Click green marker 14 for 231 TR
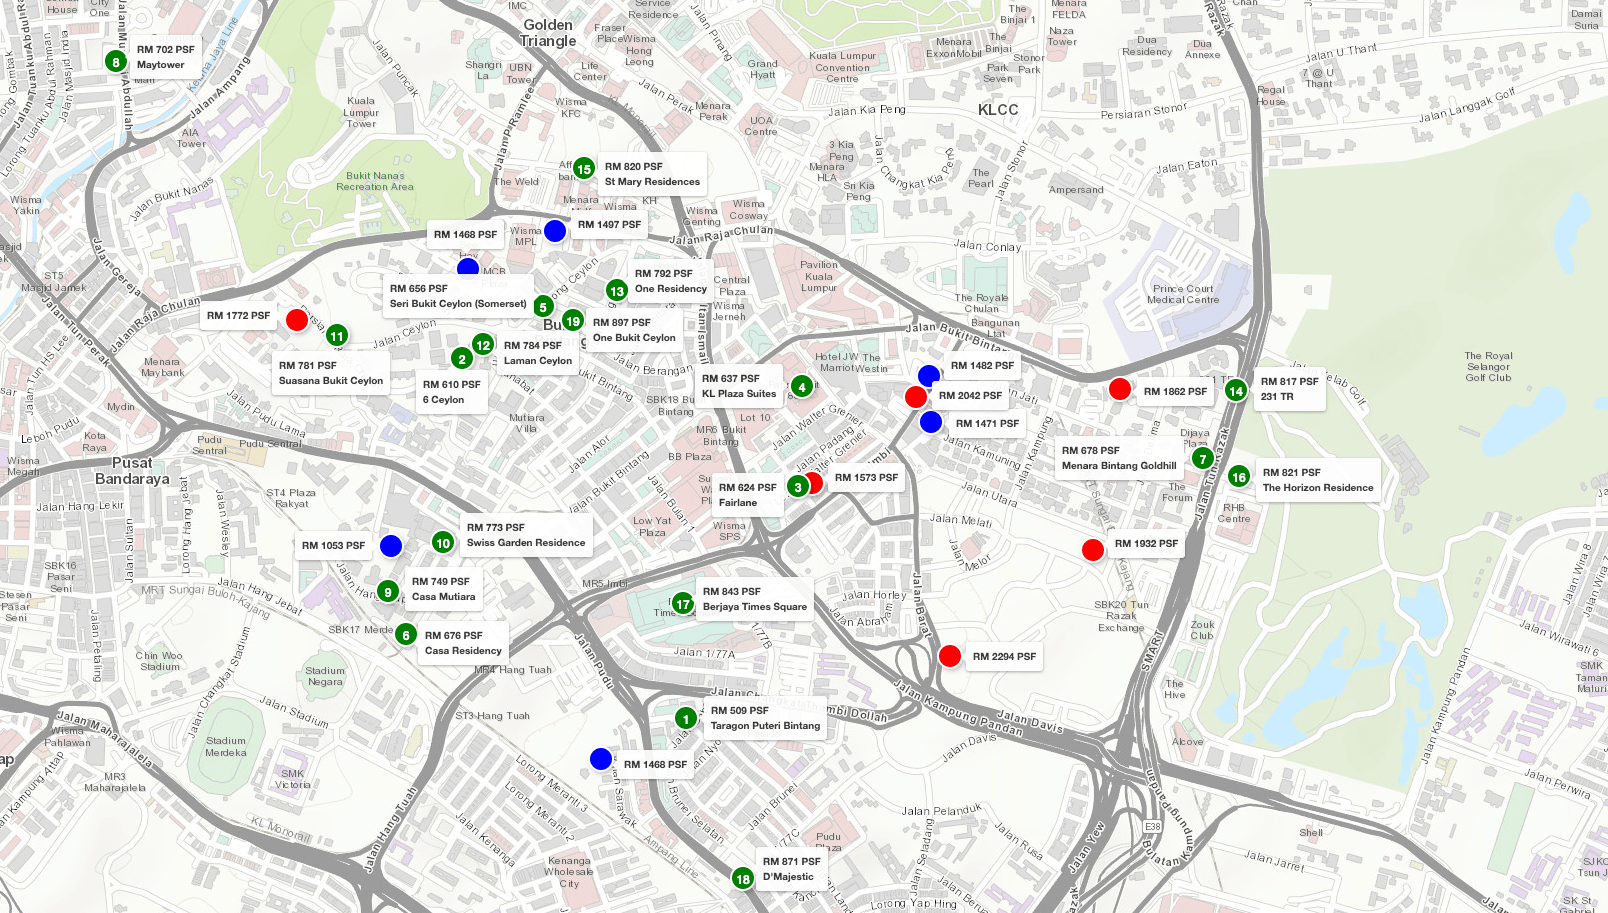 pos(1236,391)
